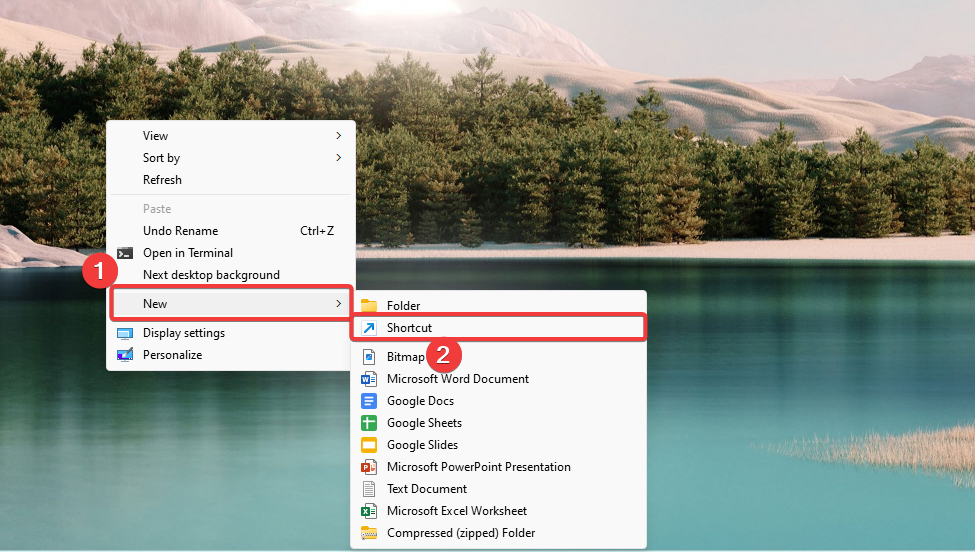The width and height of the screenshot is (975, 552).
Task: Click the yellow Google Slides icon
Action: pos(369,445)
